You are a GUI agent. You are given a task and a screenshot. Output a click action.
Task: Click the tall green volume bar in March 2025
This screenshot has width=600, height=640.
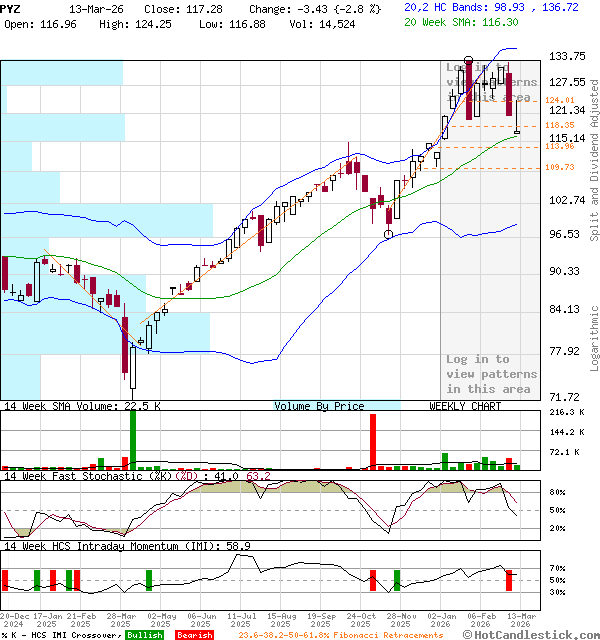[x=132, y=438]
